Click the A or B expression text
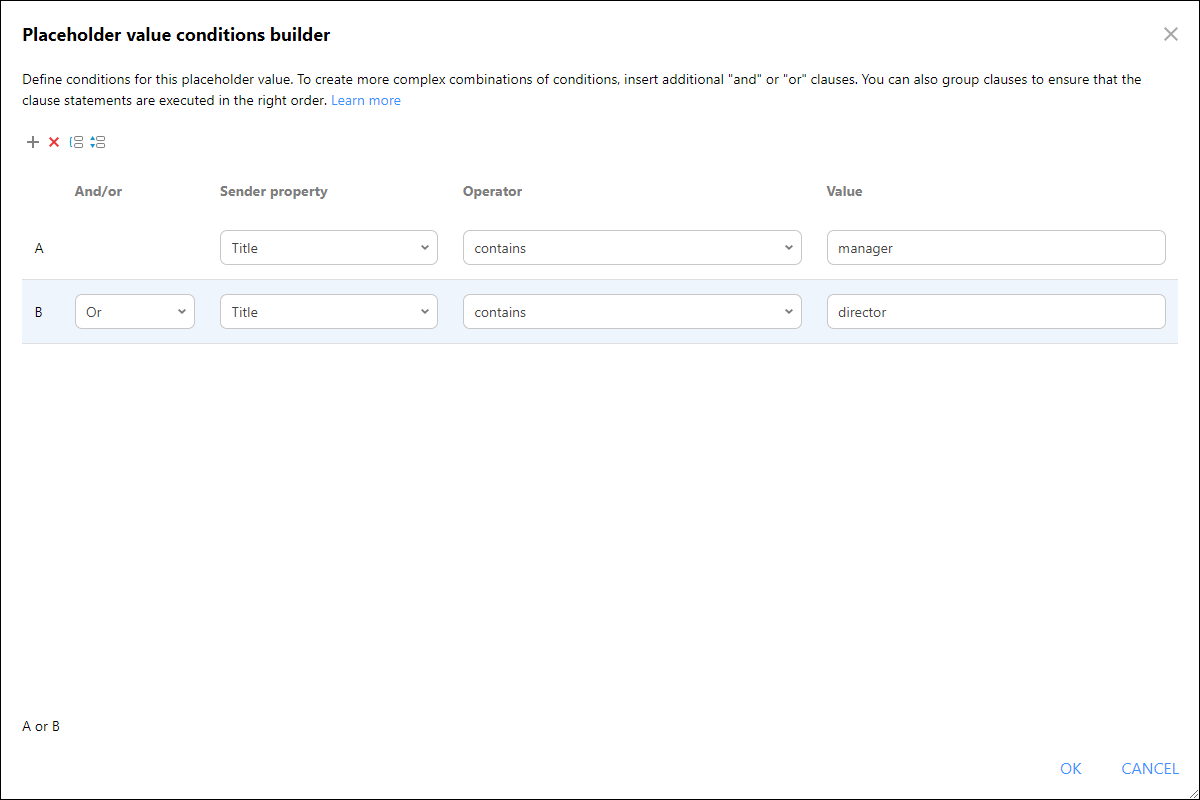 pyautogui.click(x=41, y=726)
